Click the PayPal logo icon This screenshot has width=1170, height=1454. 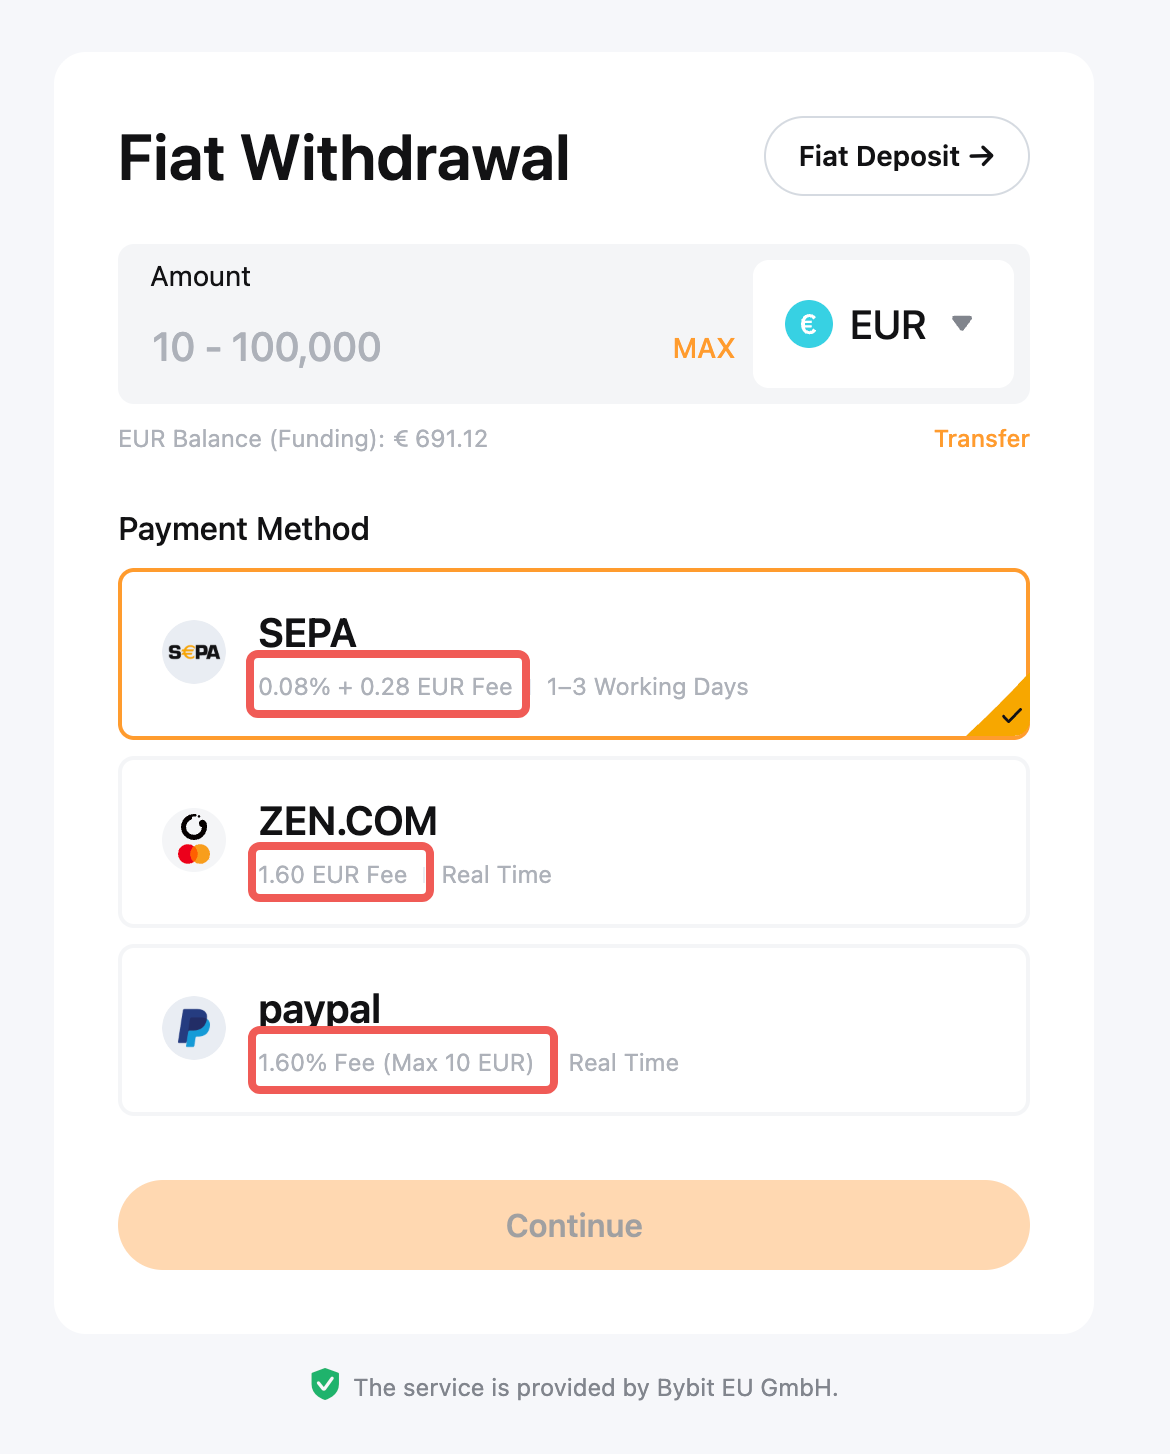194,1028
